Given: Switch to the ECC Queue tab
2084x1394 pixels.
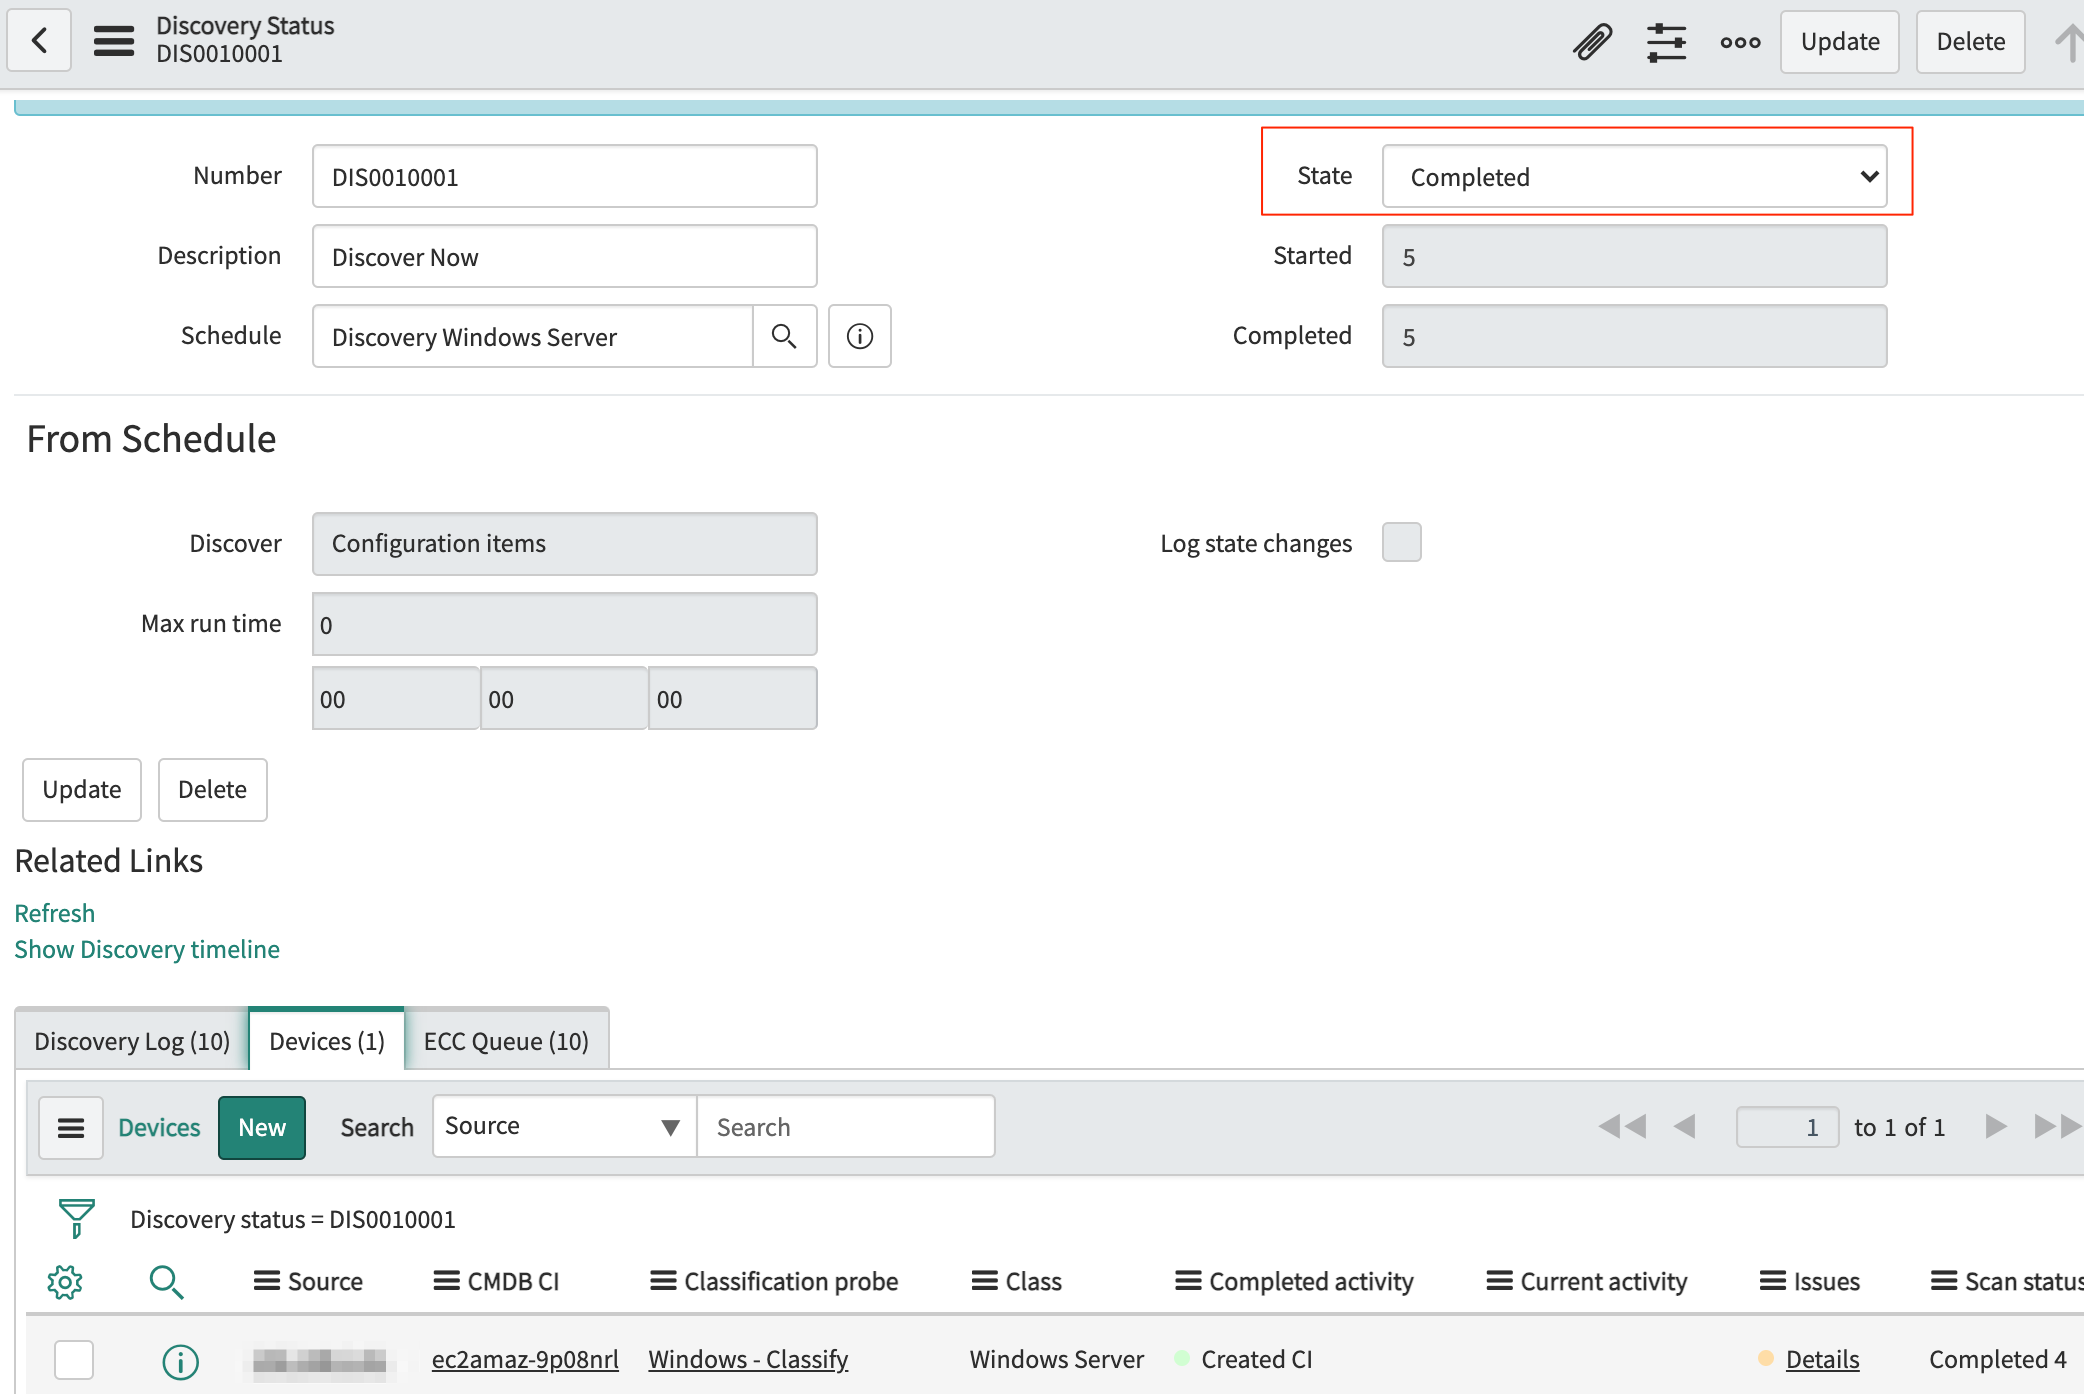Looking at the screenshot, I should coord(506,1040).
